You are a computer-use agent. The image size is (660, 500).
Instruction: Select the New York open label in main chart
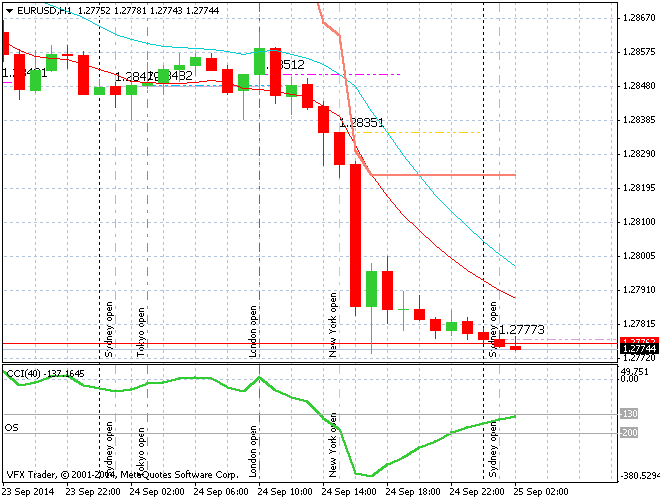click(x=333, y=325)
